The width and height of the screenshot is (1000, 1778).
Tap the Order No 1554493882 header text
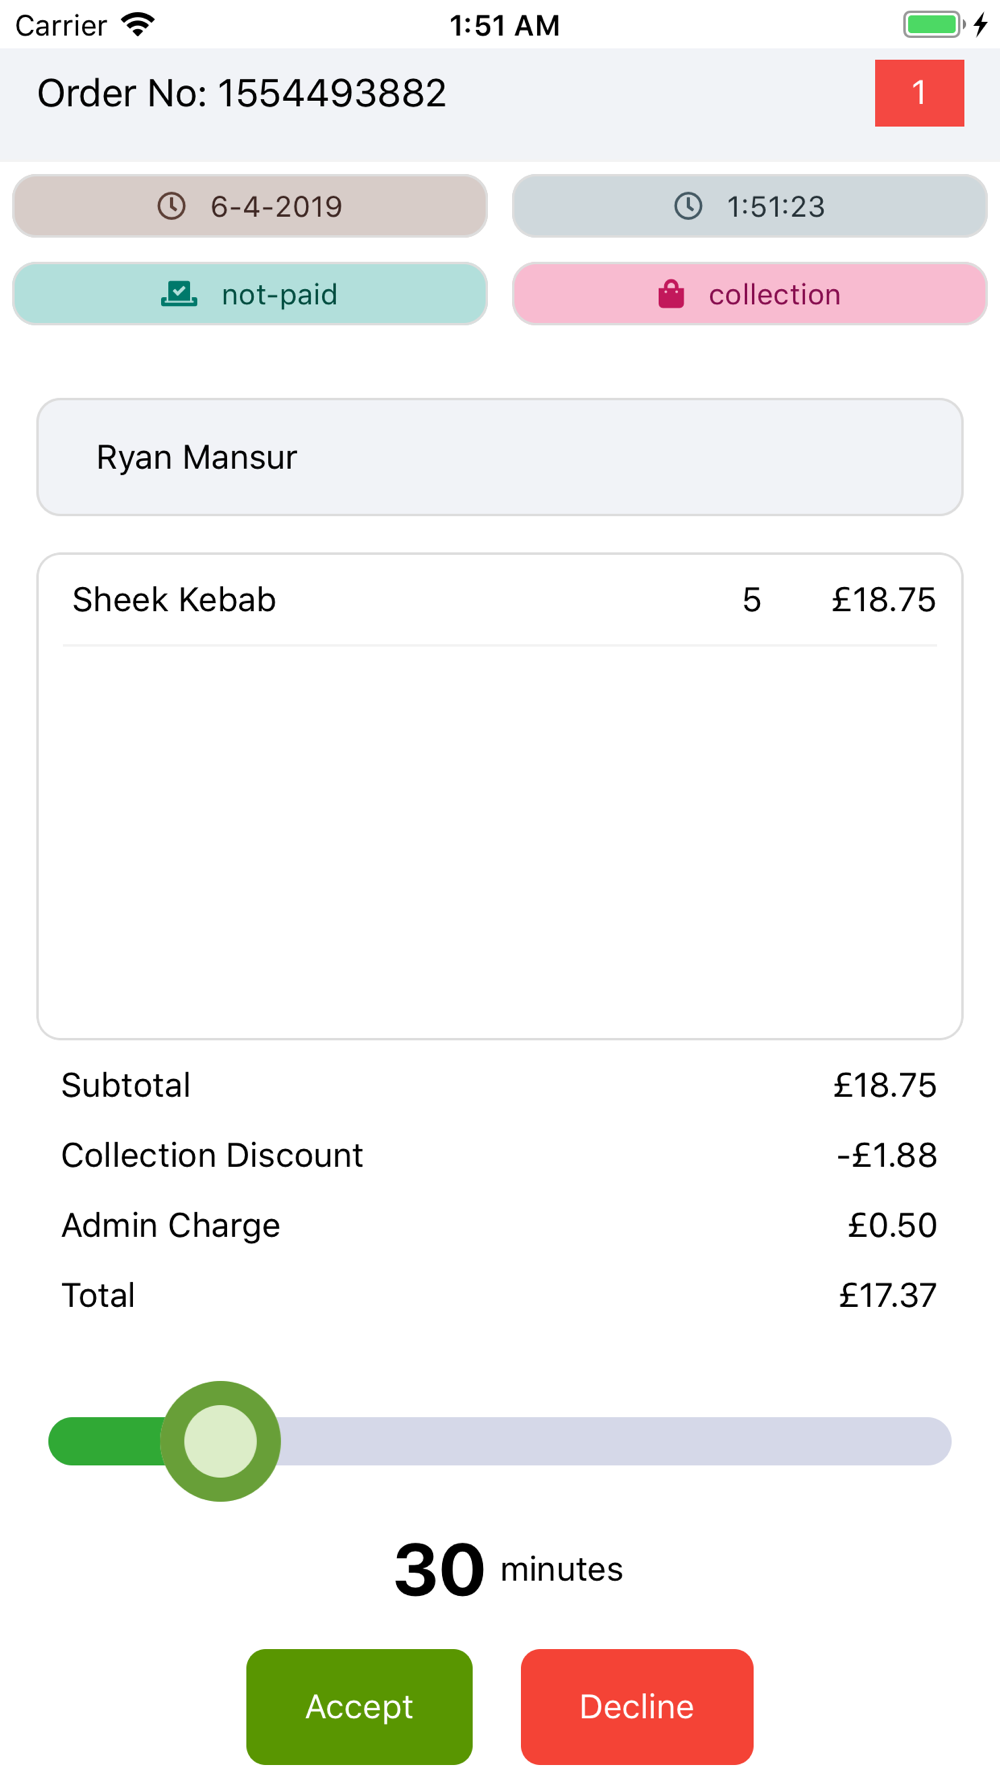coord(241,93)
